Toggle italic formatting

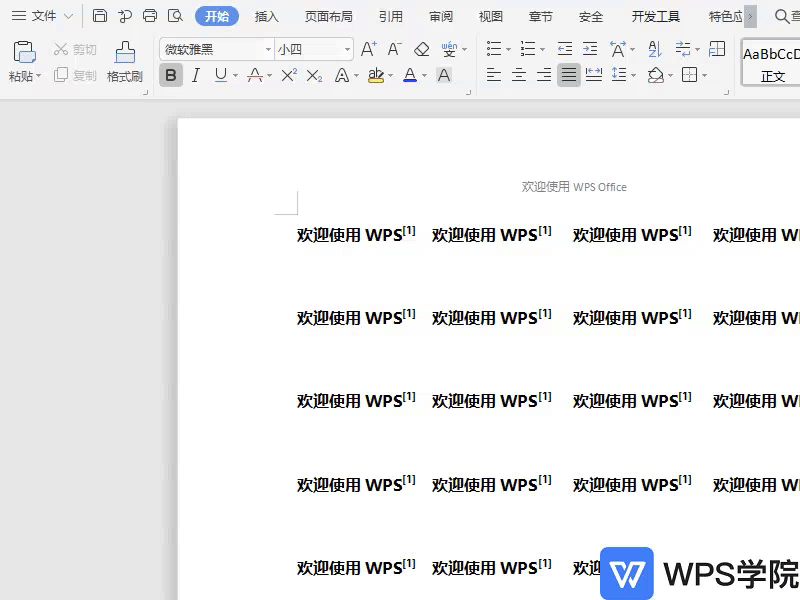click(196, 75)
